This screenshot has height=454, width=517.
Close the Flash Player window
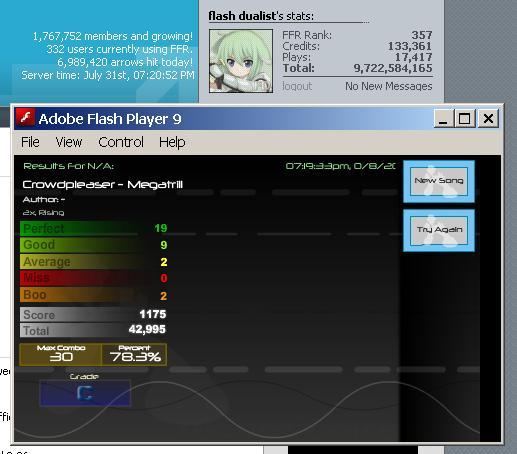[488, 118]
